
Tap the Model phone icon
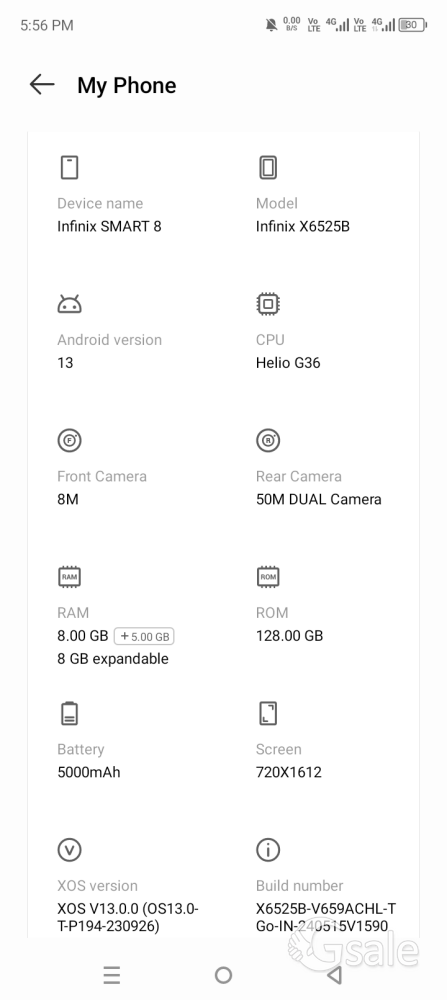268,167
